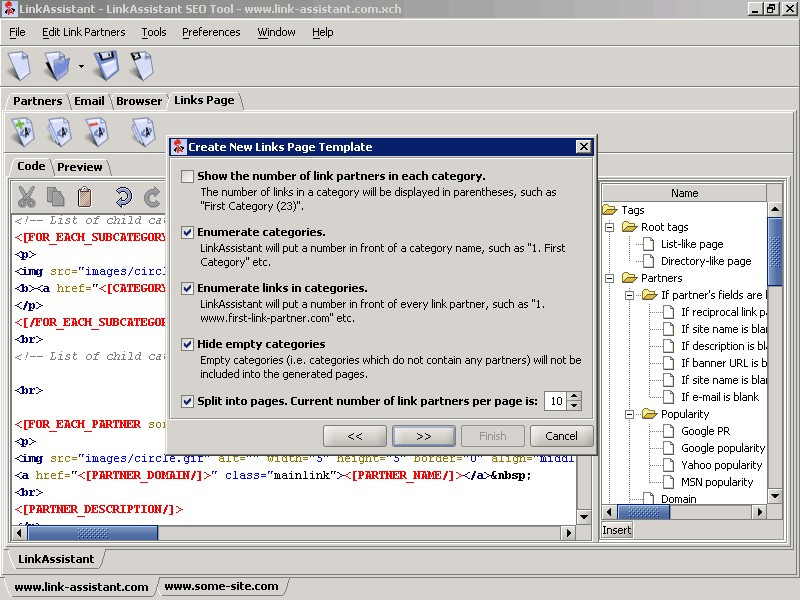Click the Undo arrow icon
The width and height of the screenshot is (800, 600).
coord(123,197)
